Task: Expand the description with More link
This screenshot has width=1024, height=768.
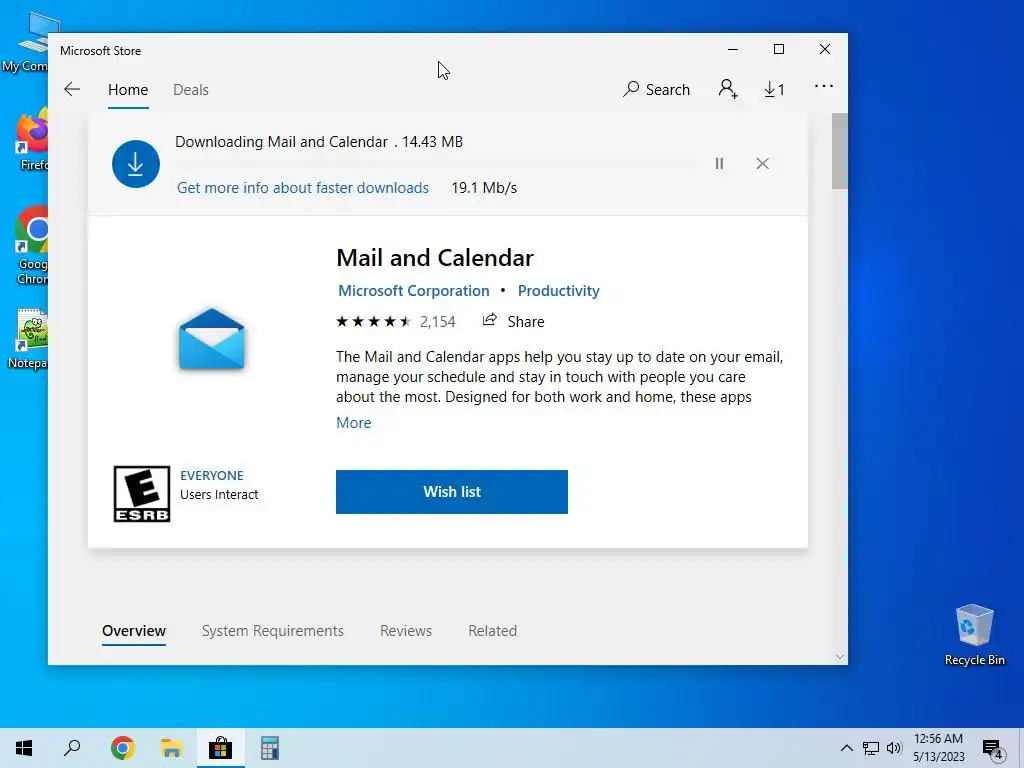Action: (353, 423)
